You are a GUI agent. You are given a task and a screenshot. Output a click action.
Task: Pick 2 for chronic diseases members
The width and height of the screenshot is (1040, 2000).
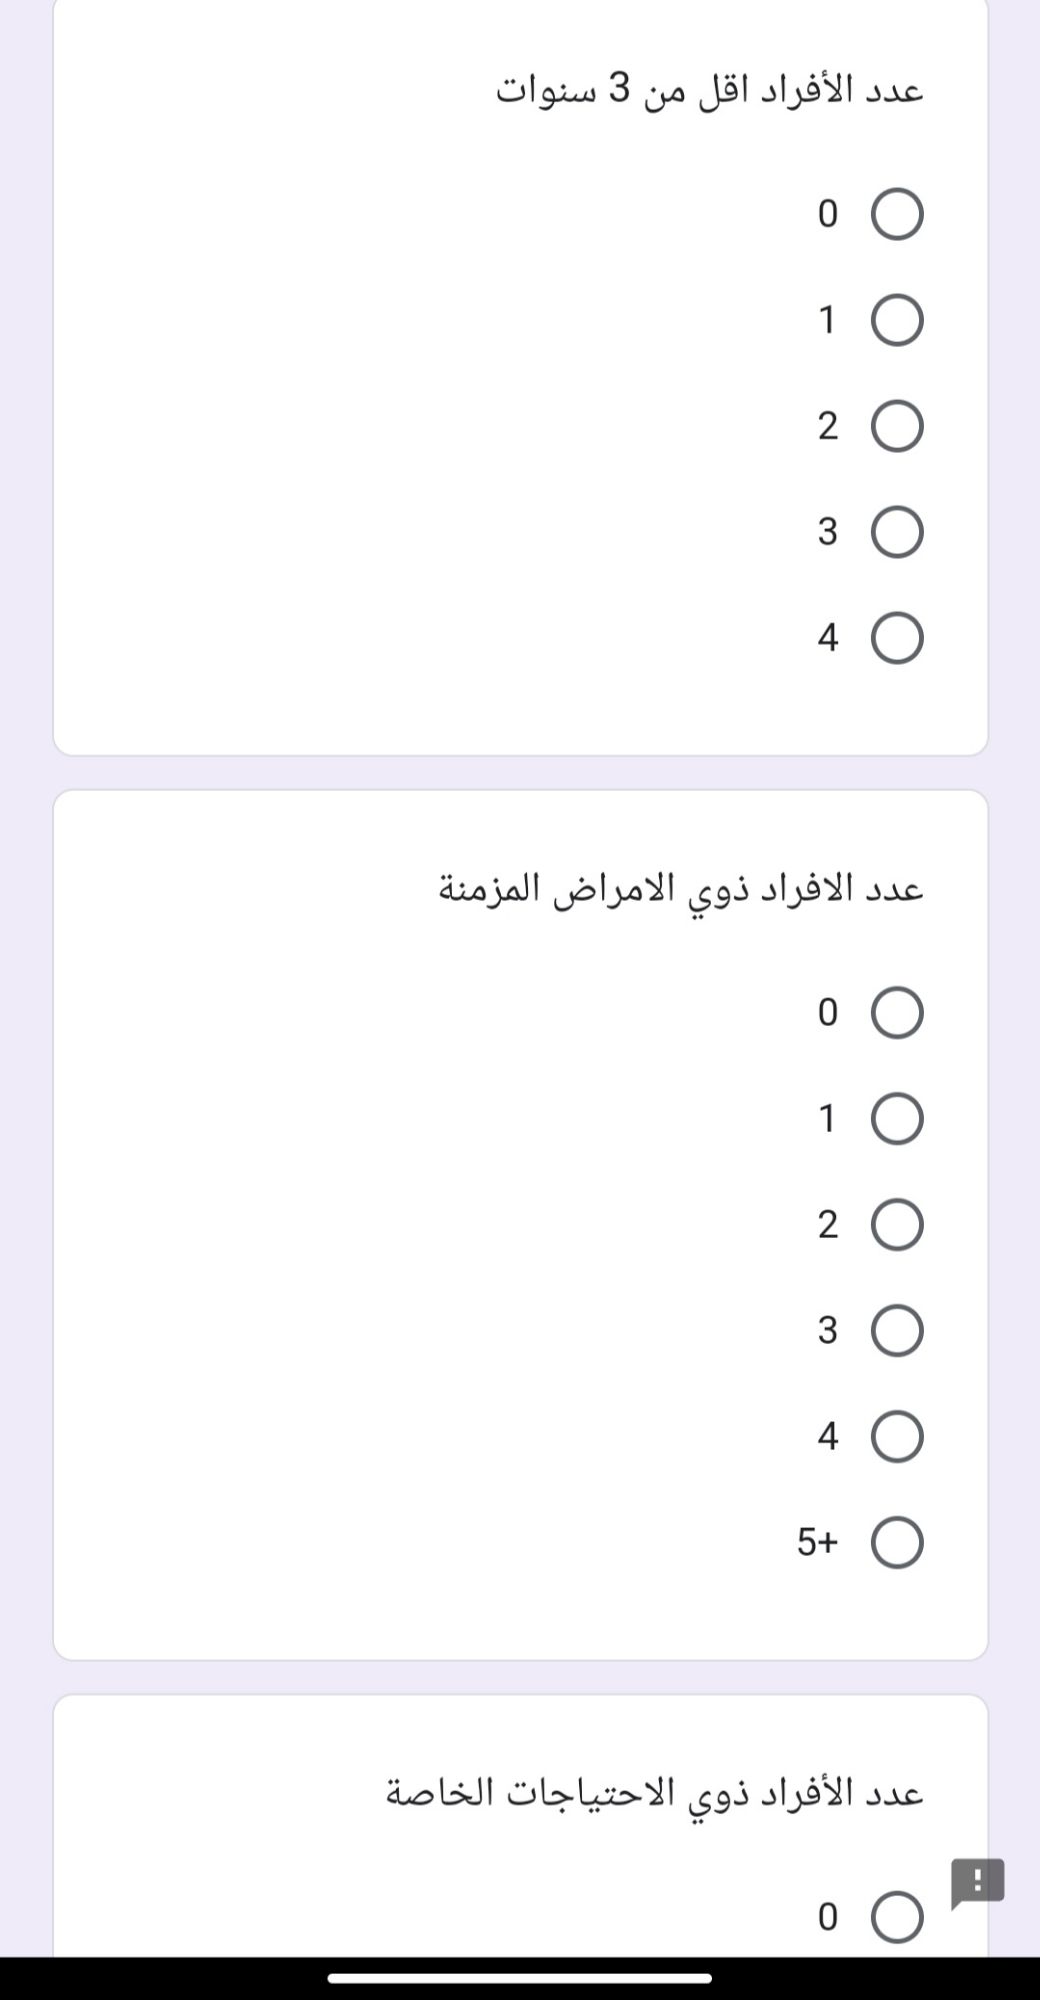897,1225
